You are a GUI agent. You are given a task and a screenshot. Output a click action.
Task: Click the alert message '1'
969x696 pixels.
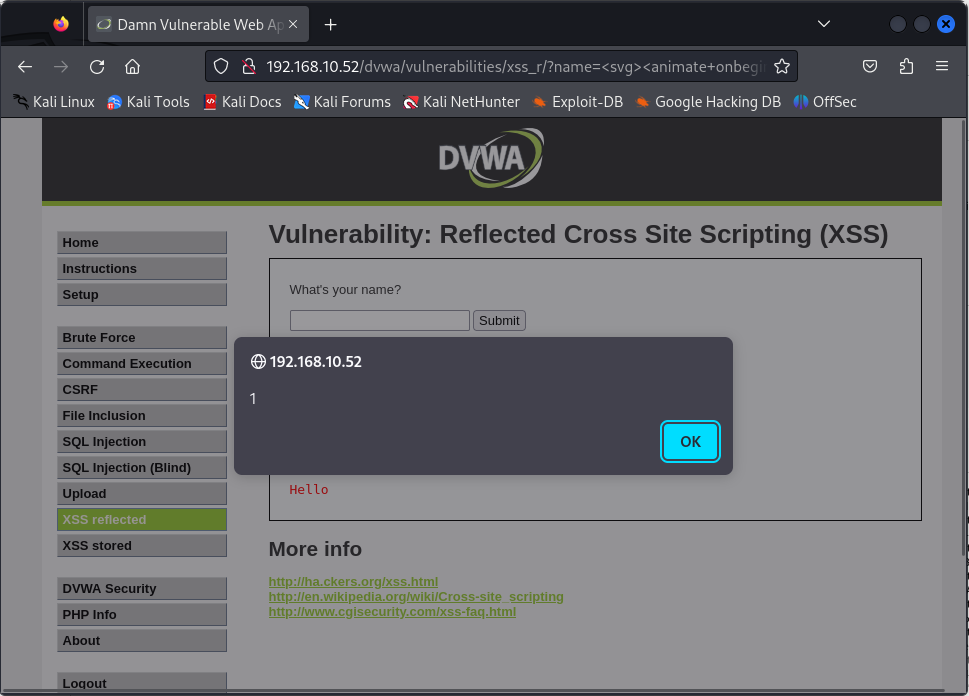[253, 399]
